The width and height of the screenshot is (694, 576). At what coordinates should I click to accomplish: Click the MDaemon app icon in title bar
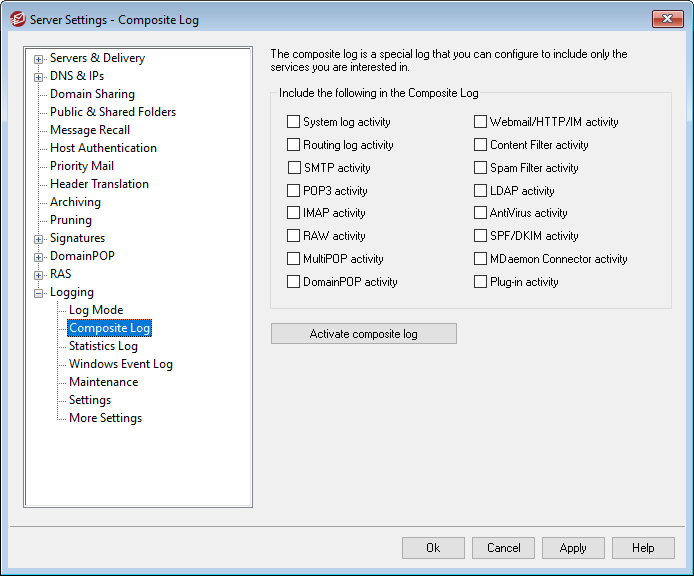[x=17, y=18]
